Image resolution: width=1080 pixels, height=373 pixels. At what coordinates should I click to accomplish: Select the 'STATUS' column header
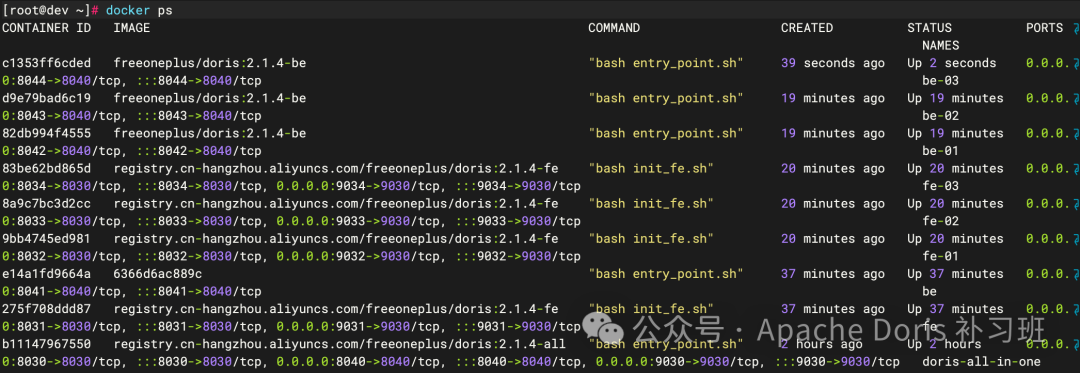(929, 28)
